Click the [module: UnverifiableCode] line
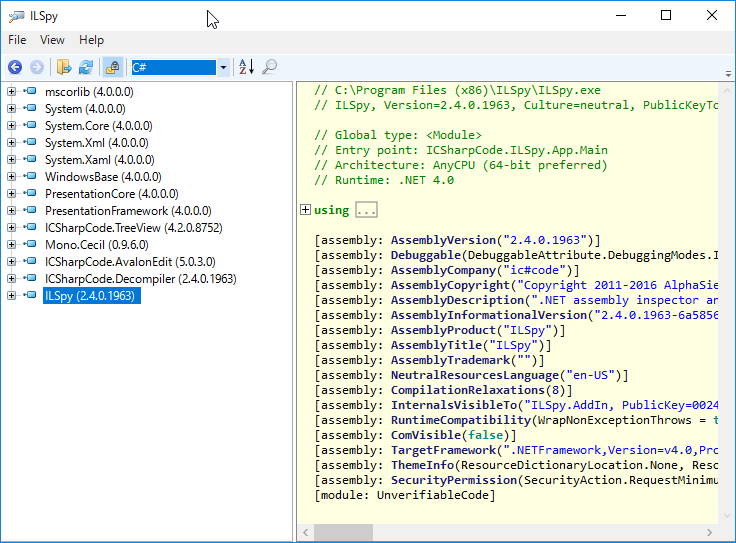Screen dimensions: 736x543 point(405,496)
